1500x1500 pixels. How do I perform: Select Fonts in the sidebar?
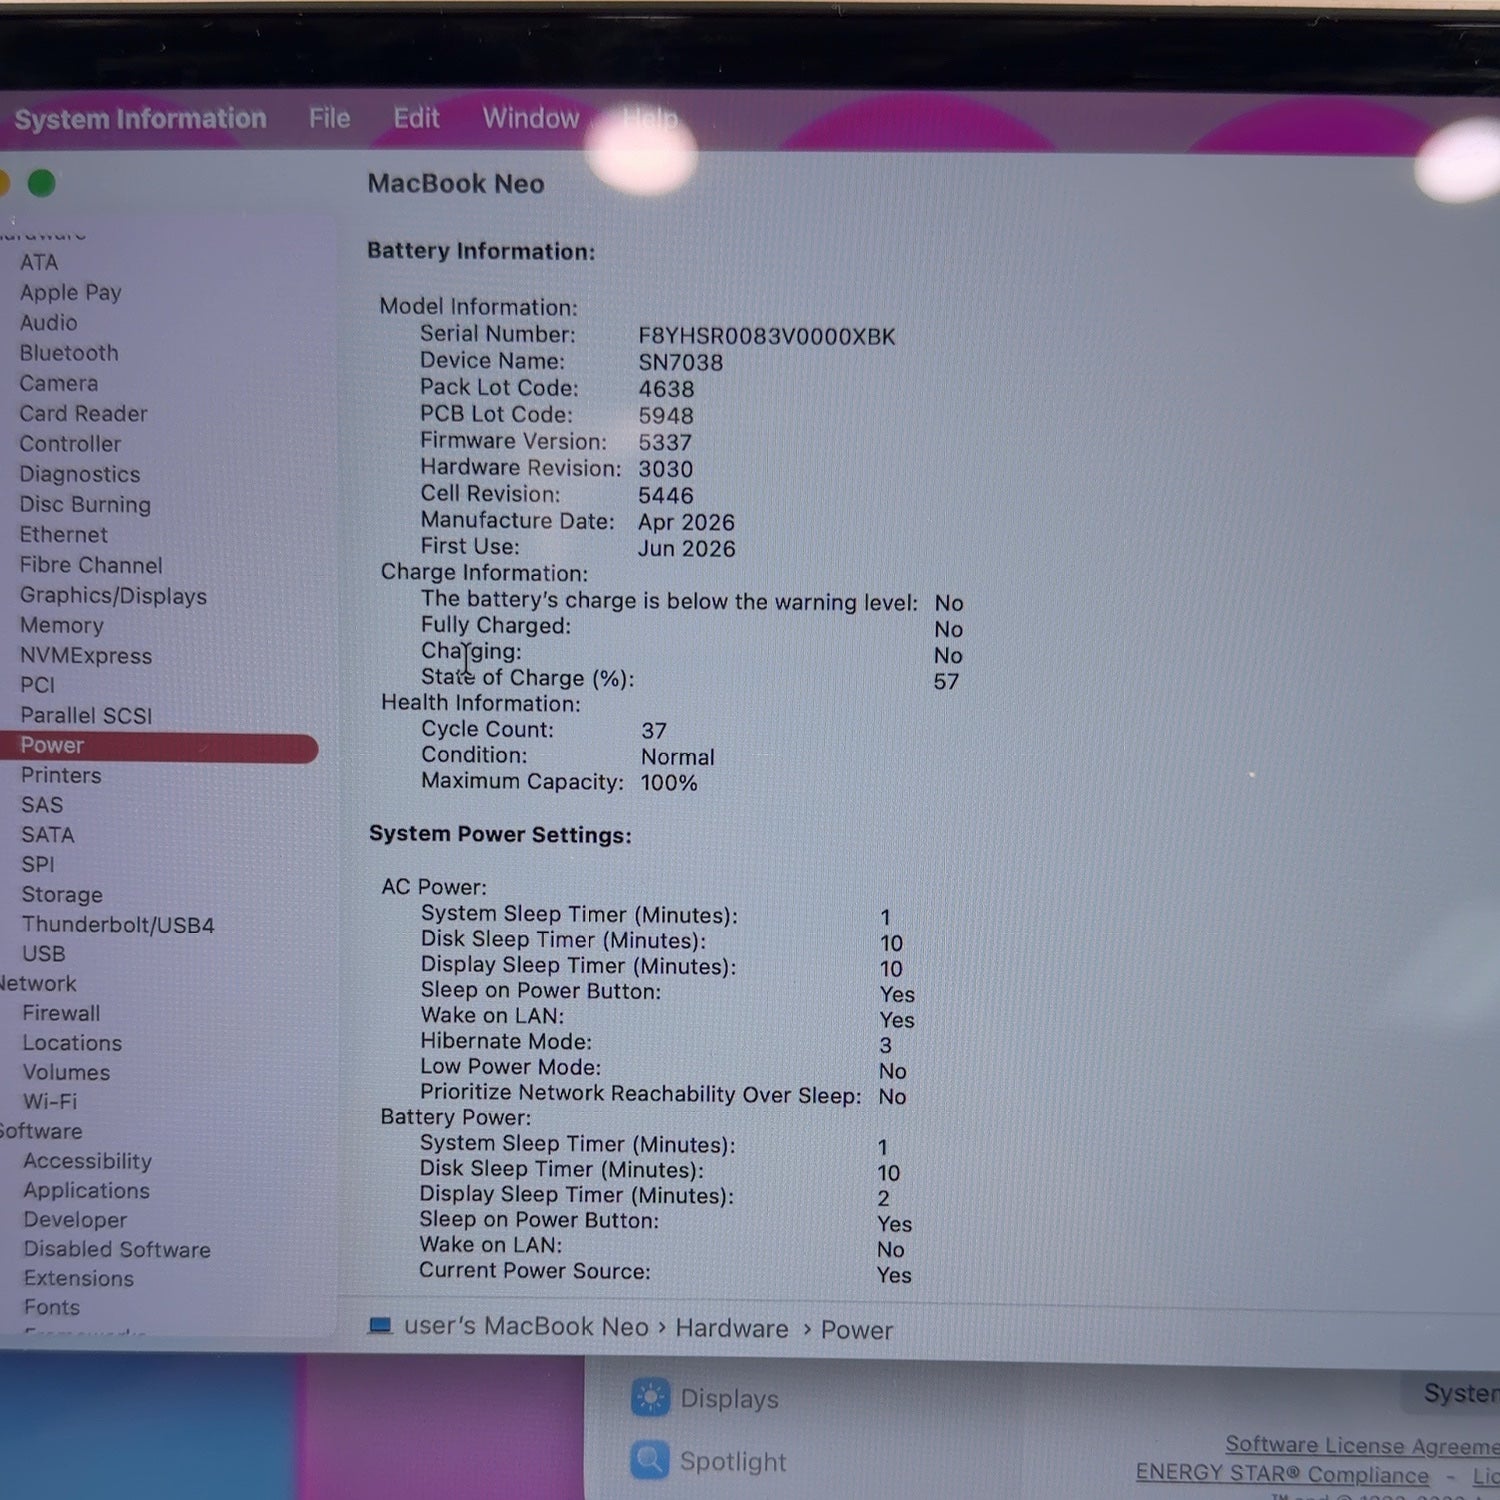click(51, 1307)
